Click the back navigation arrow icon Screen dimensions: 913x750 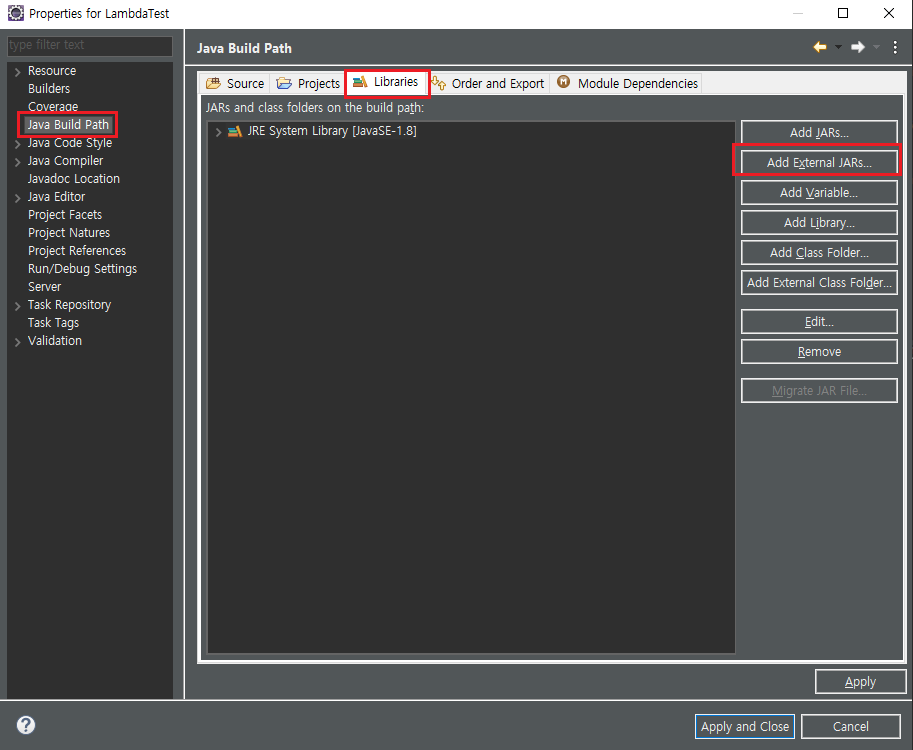click(820, 47)
